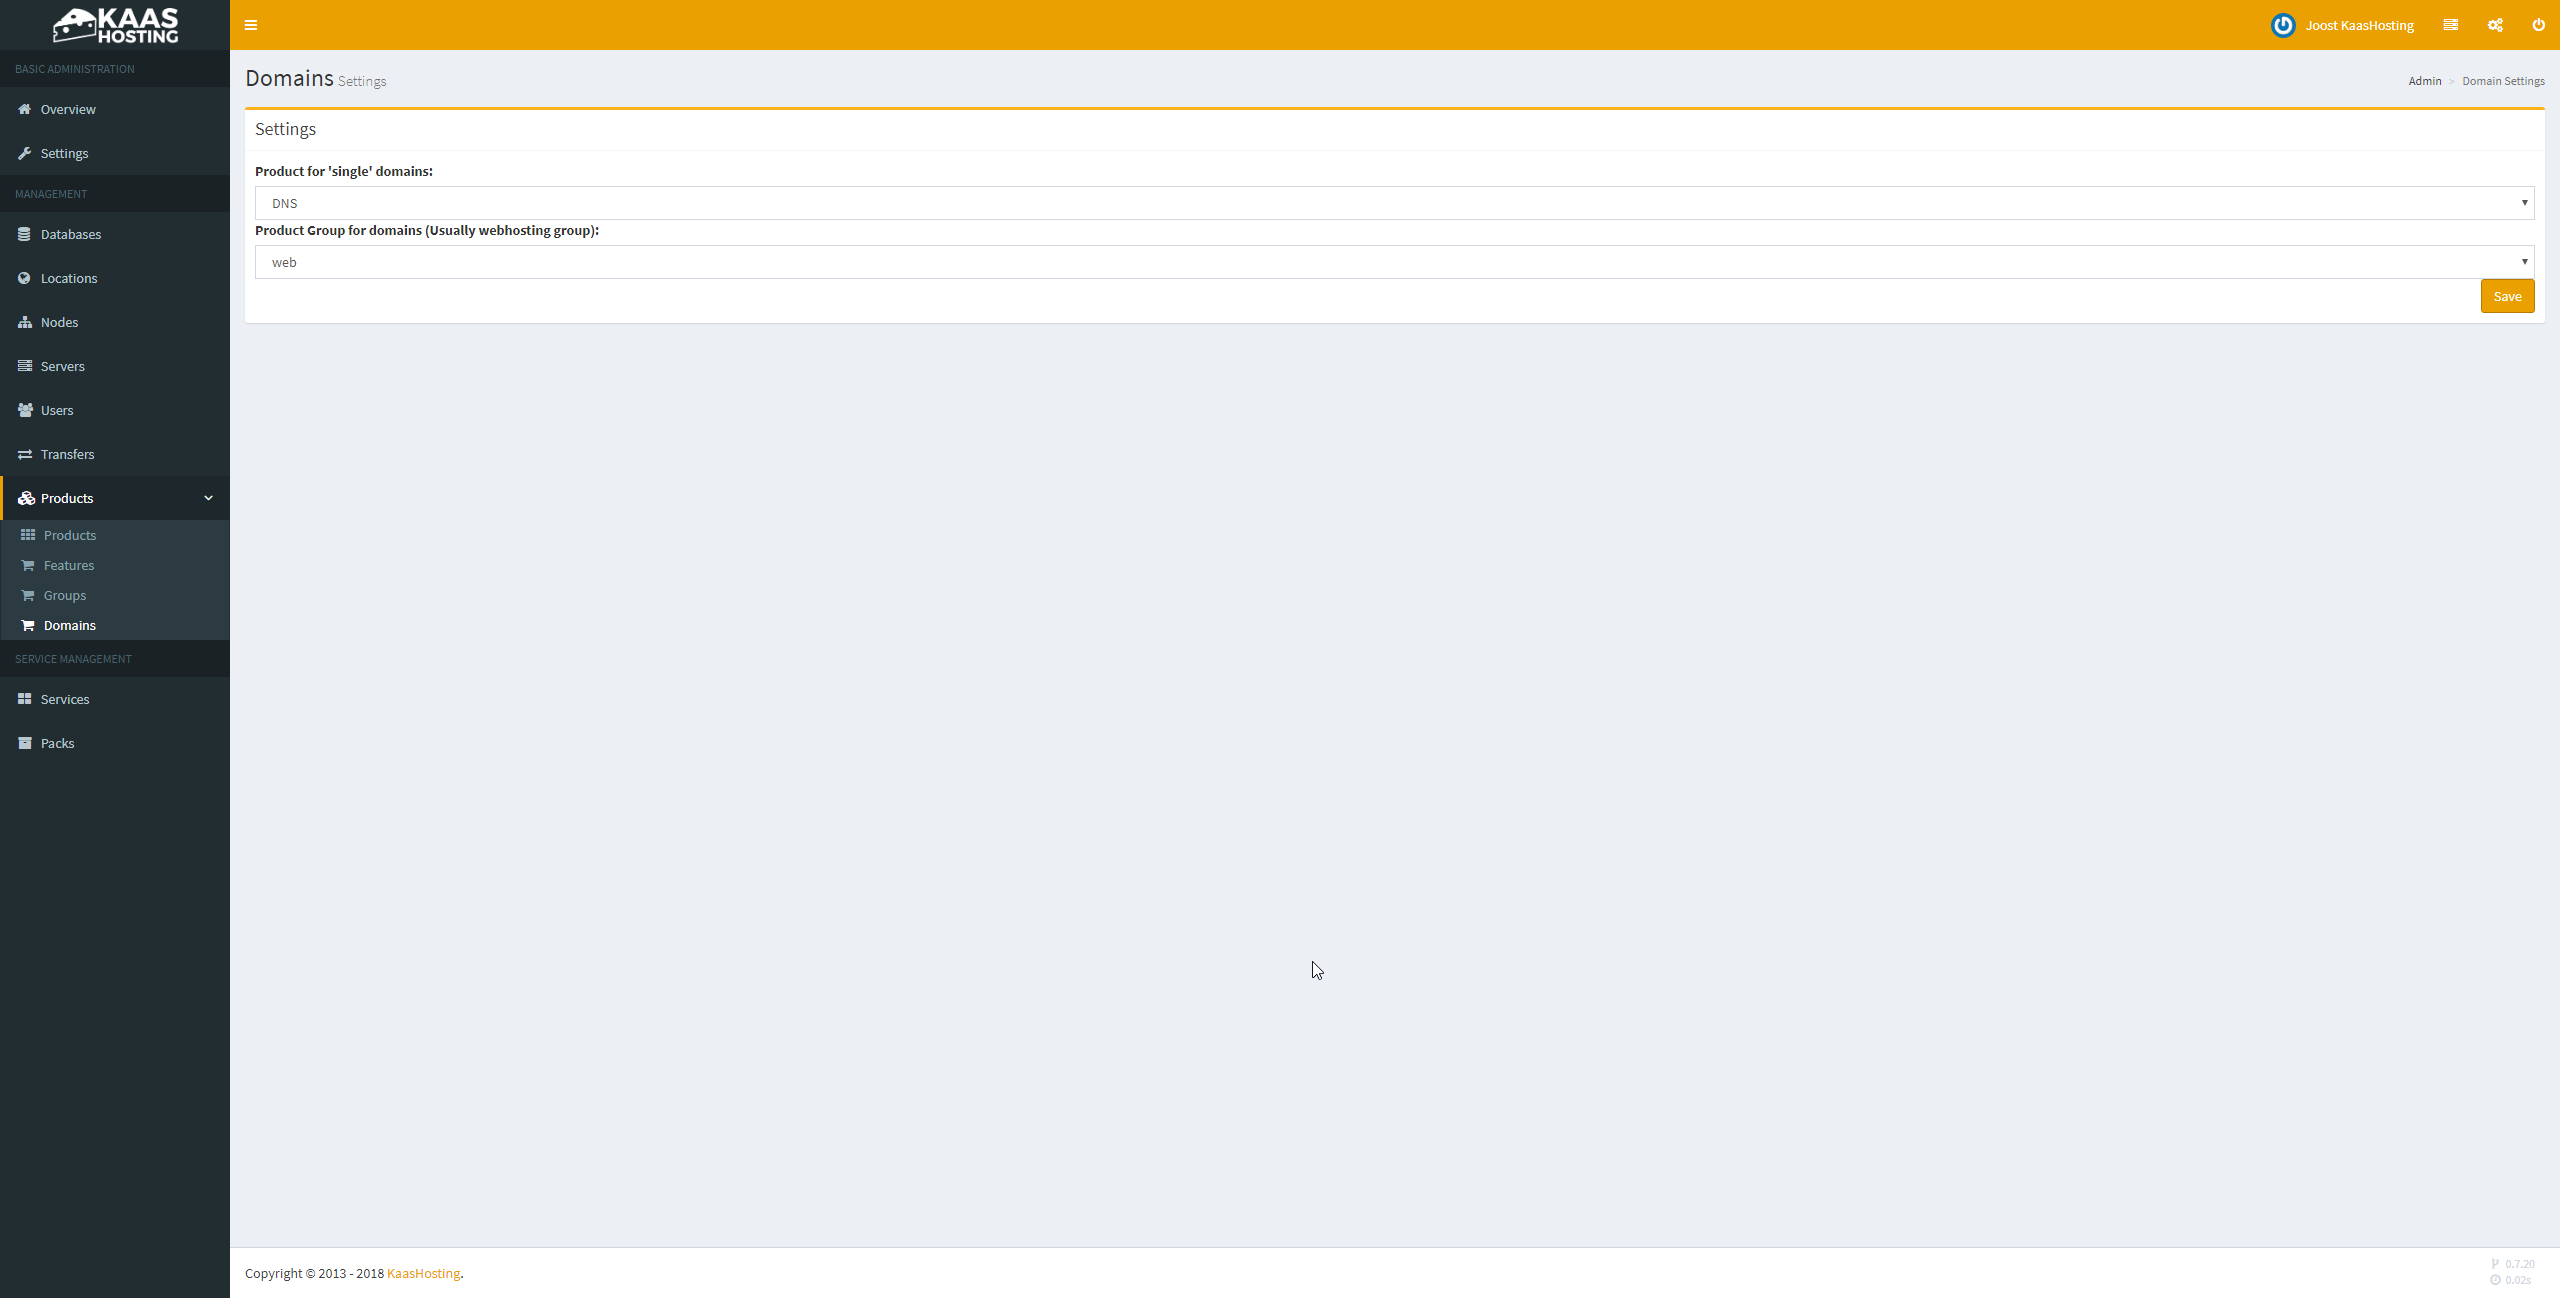Click the Joost KaasHosting user avatar
Image resolution: width=2560 pixels, height=1298 pixels.
pos(2282,25)
